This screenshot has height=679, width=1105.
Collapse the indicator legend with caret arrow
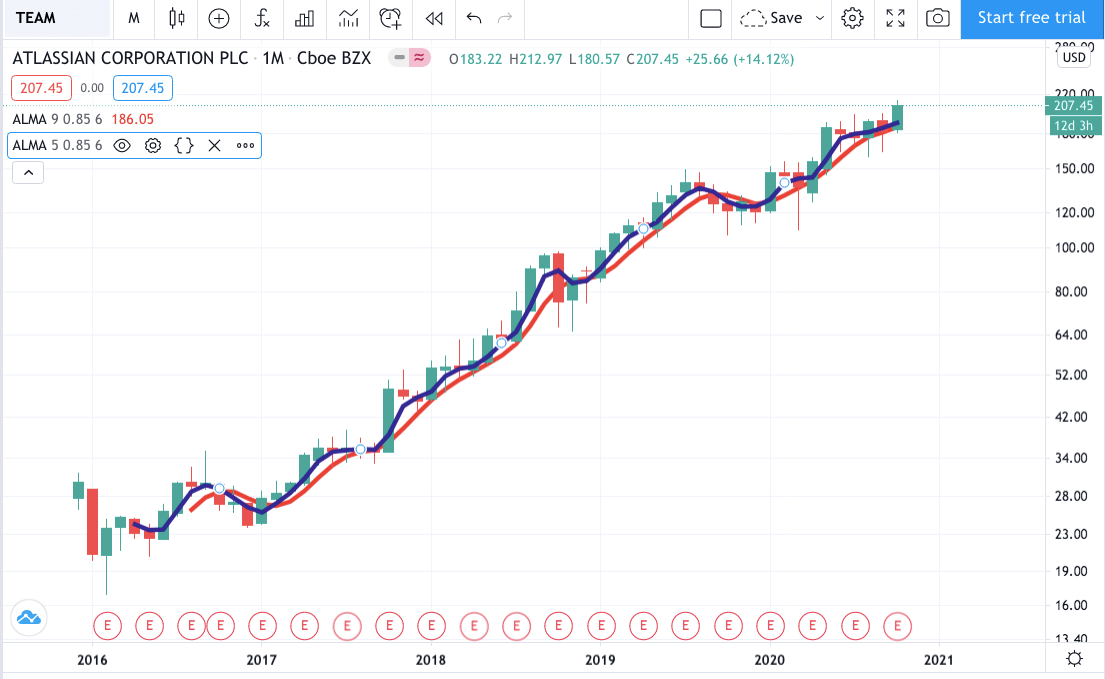28,173
